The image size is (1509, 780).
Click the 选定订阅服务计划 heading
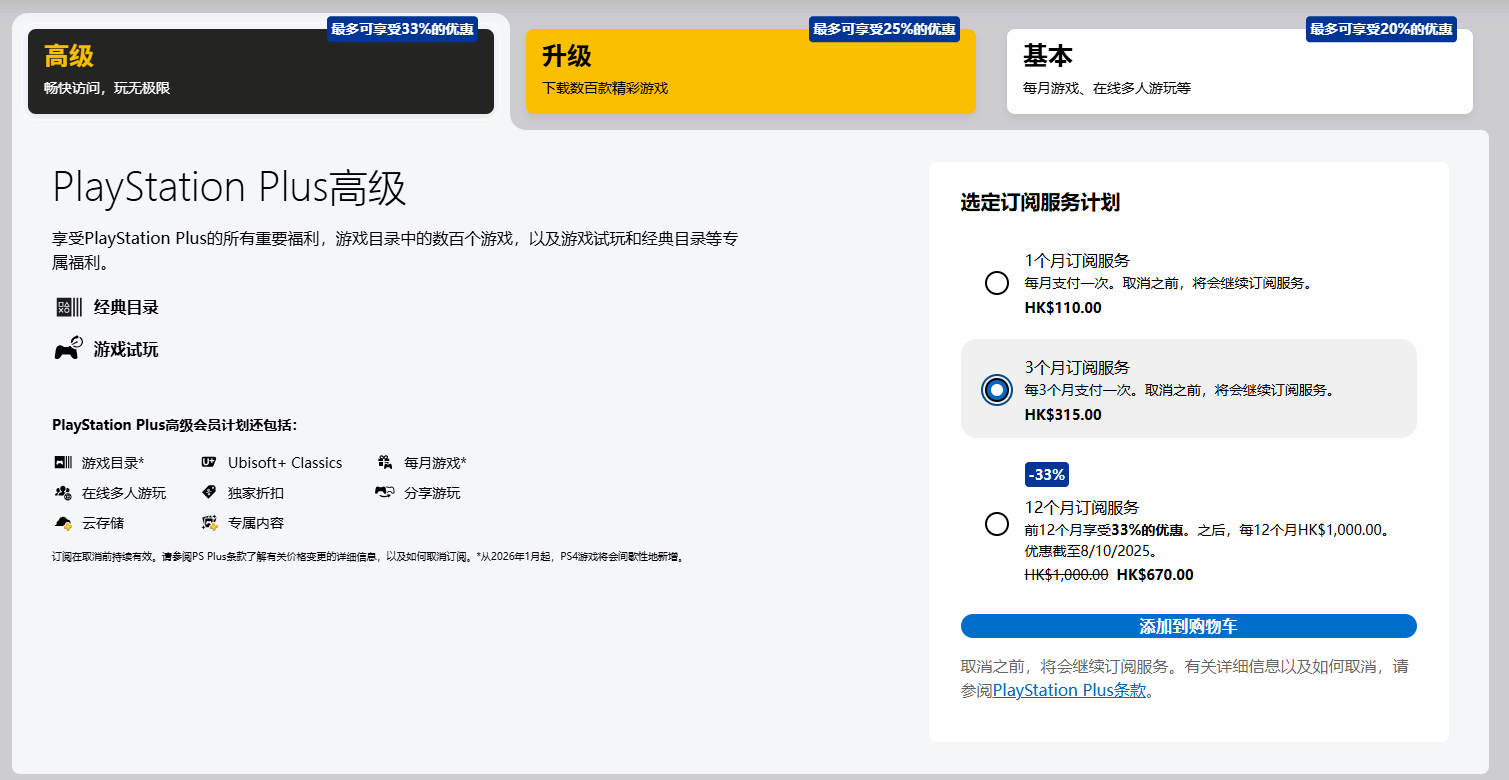point(1040,202)
